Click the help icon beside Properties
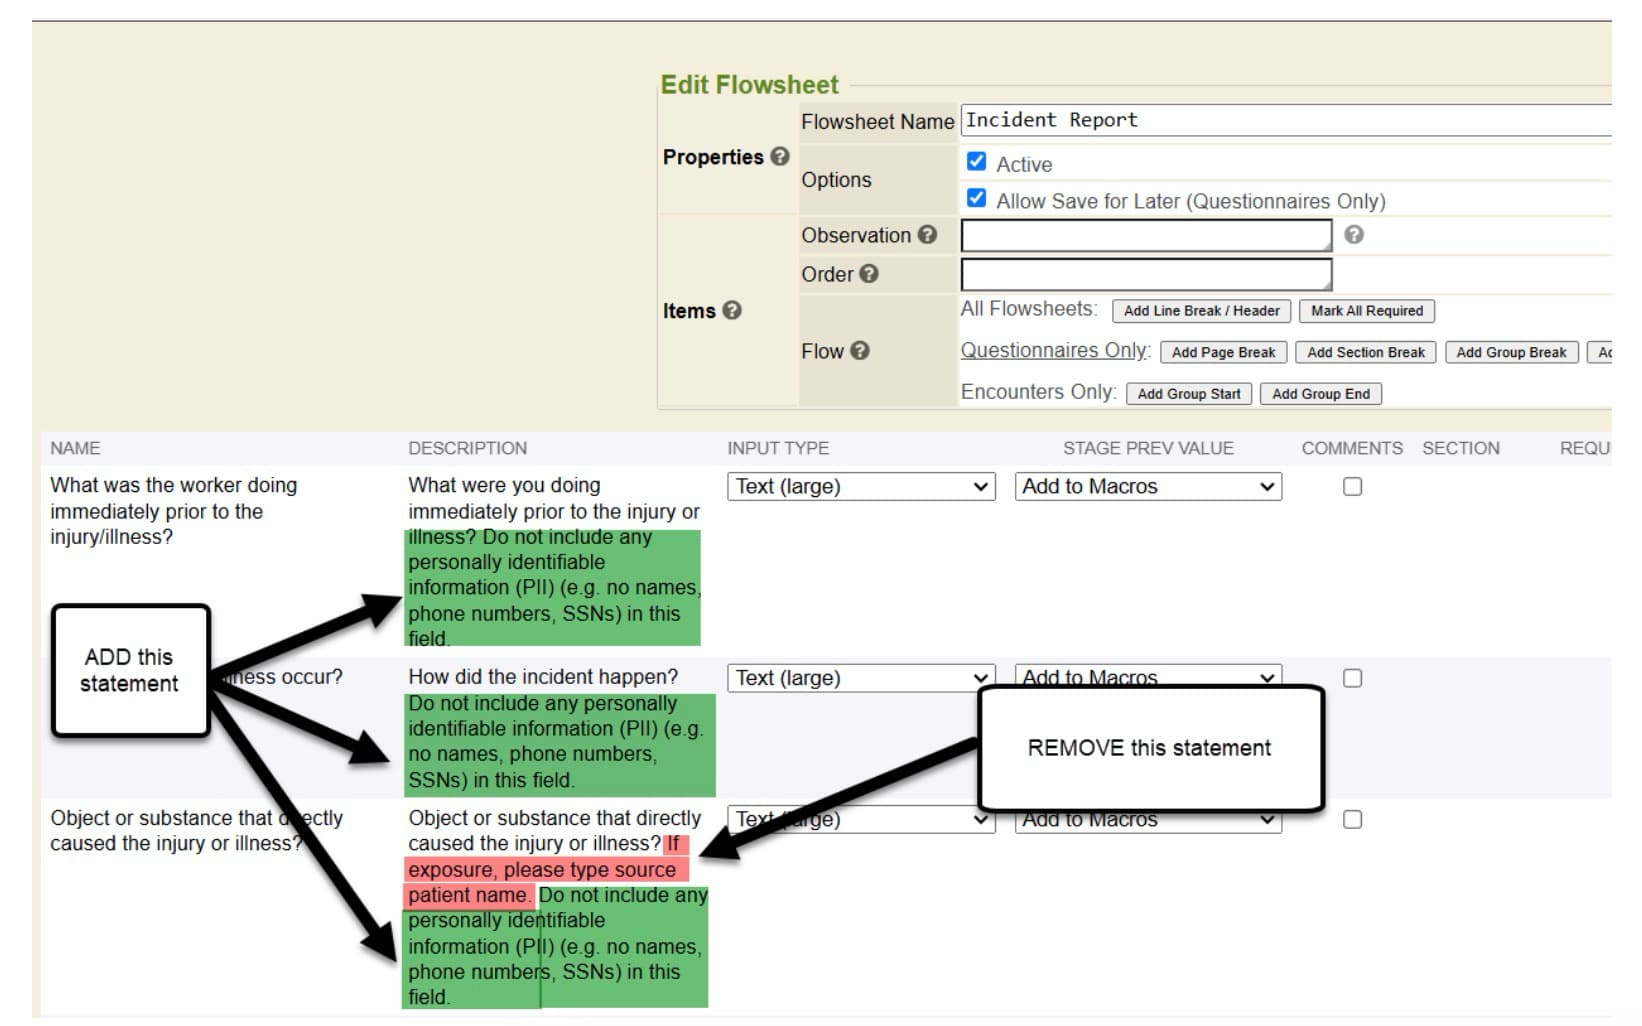This screenshot has width=1642, height=1026. click(780, 157)
